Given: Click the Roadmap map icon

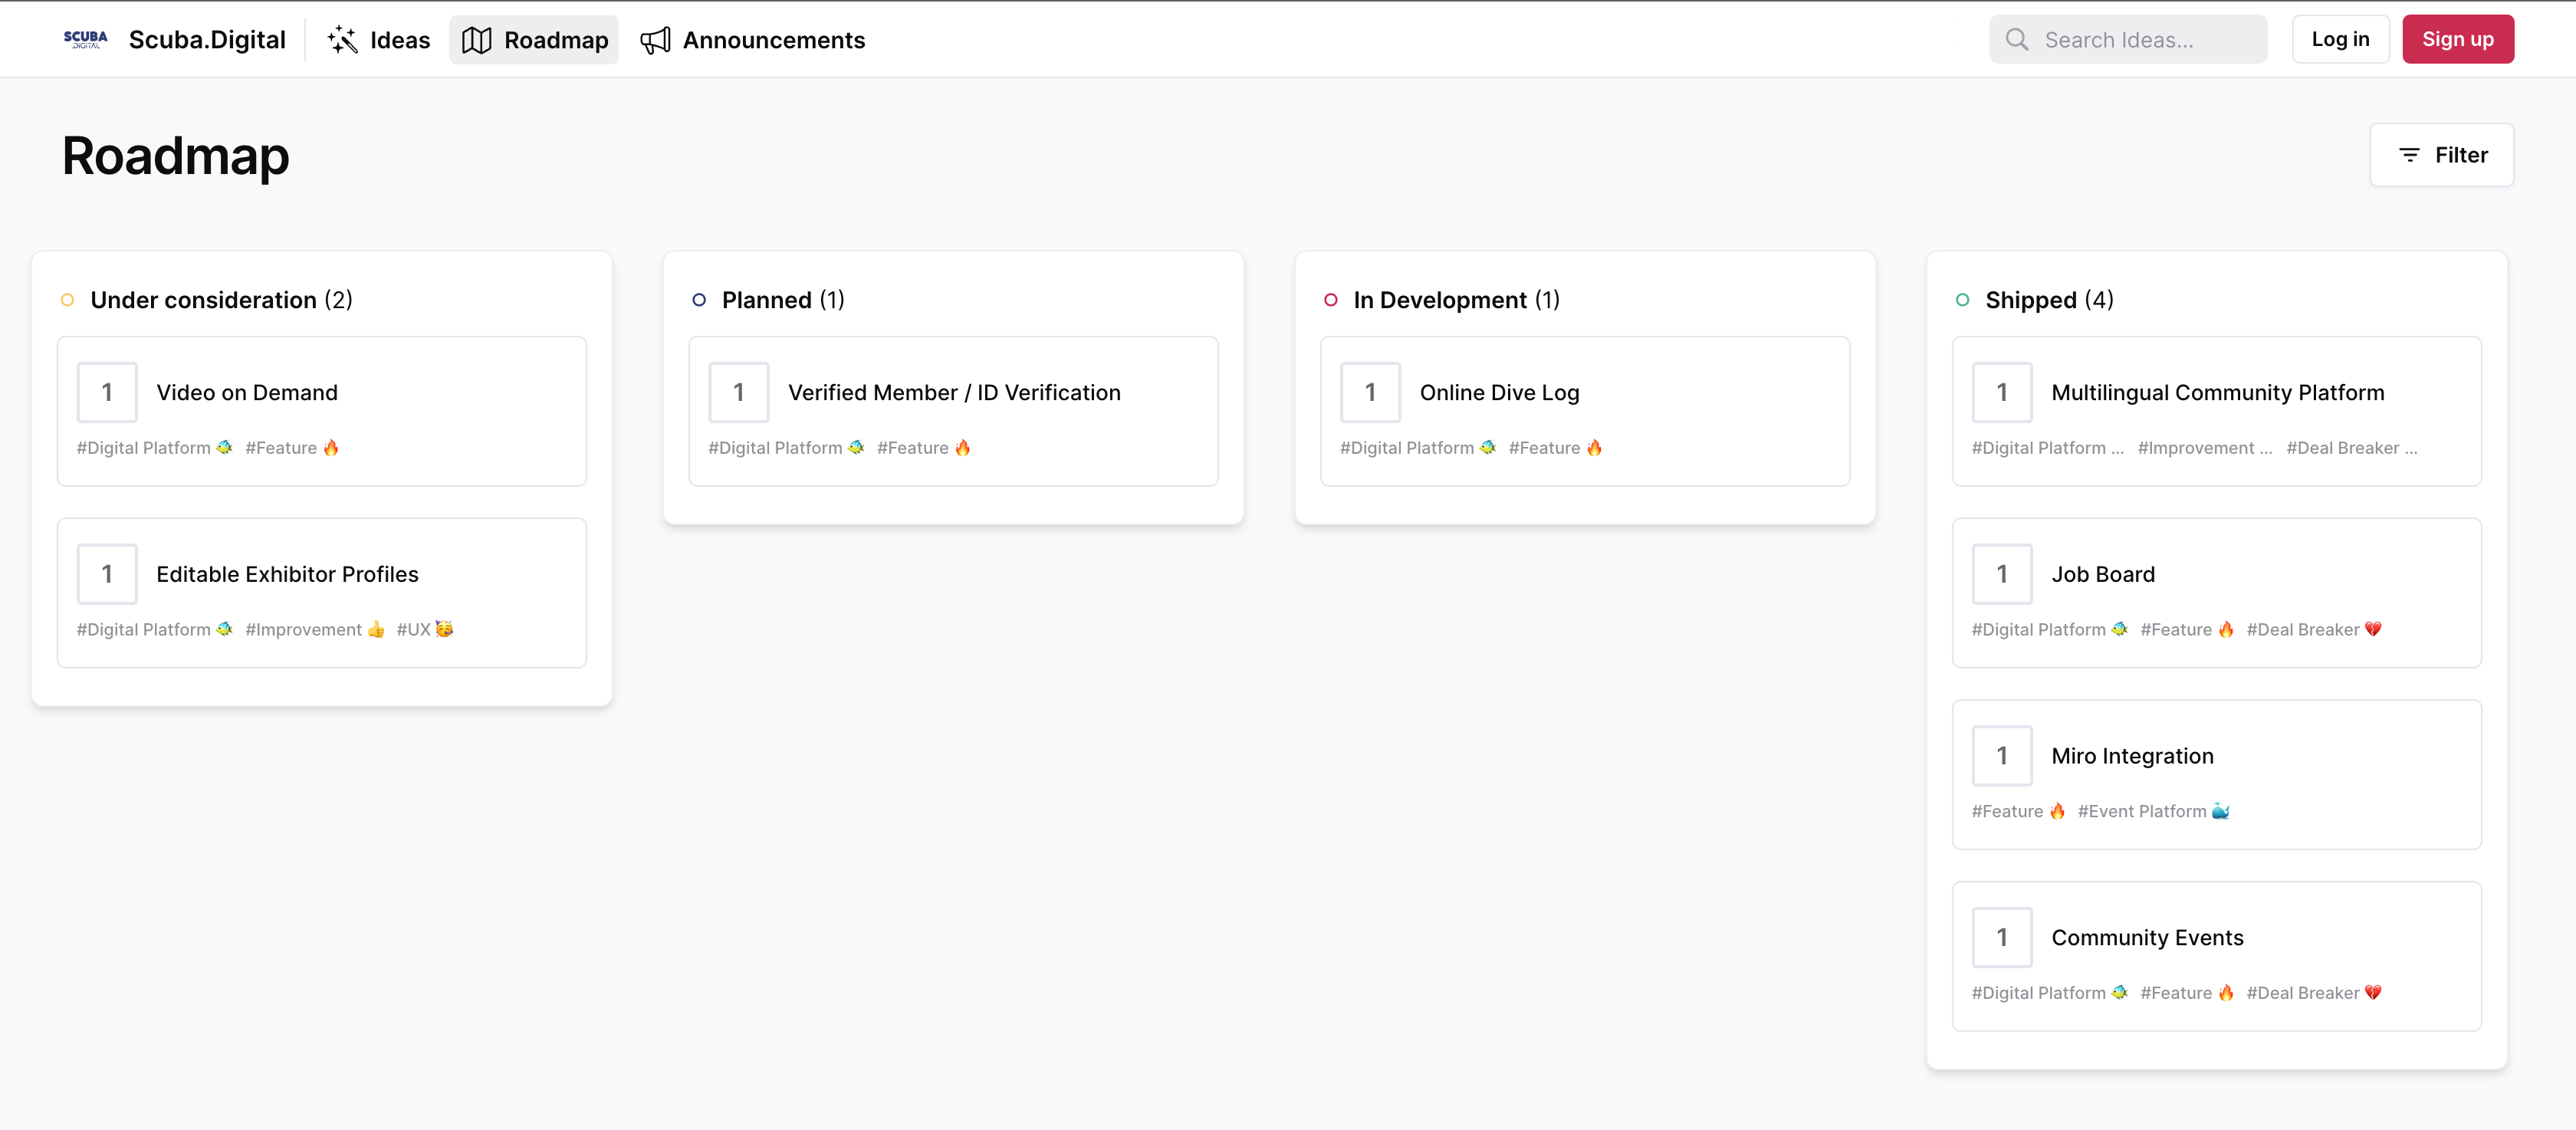Looking at the screenshot, I should (476, 40).
